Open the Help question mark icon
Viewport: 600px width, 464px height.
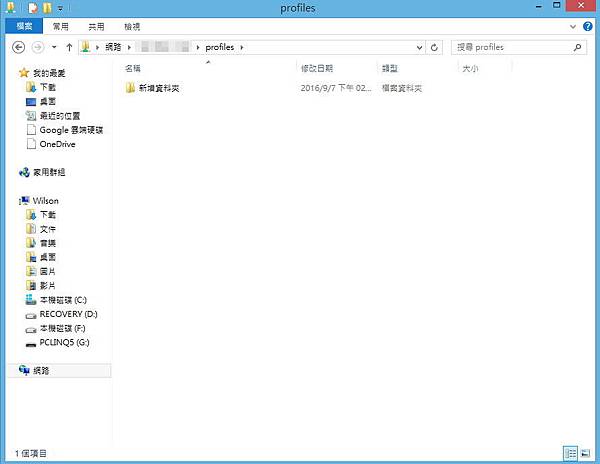587,26
